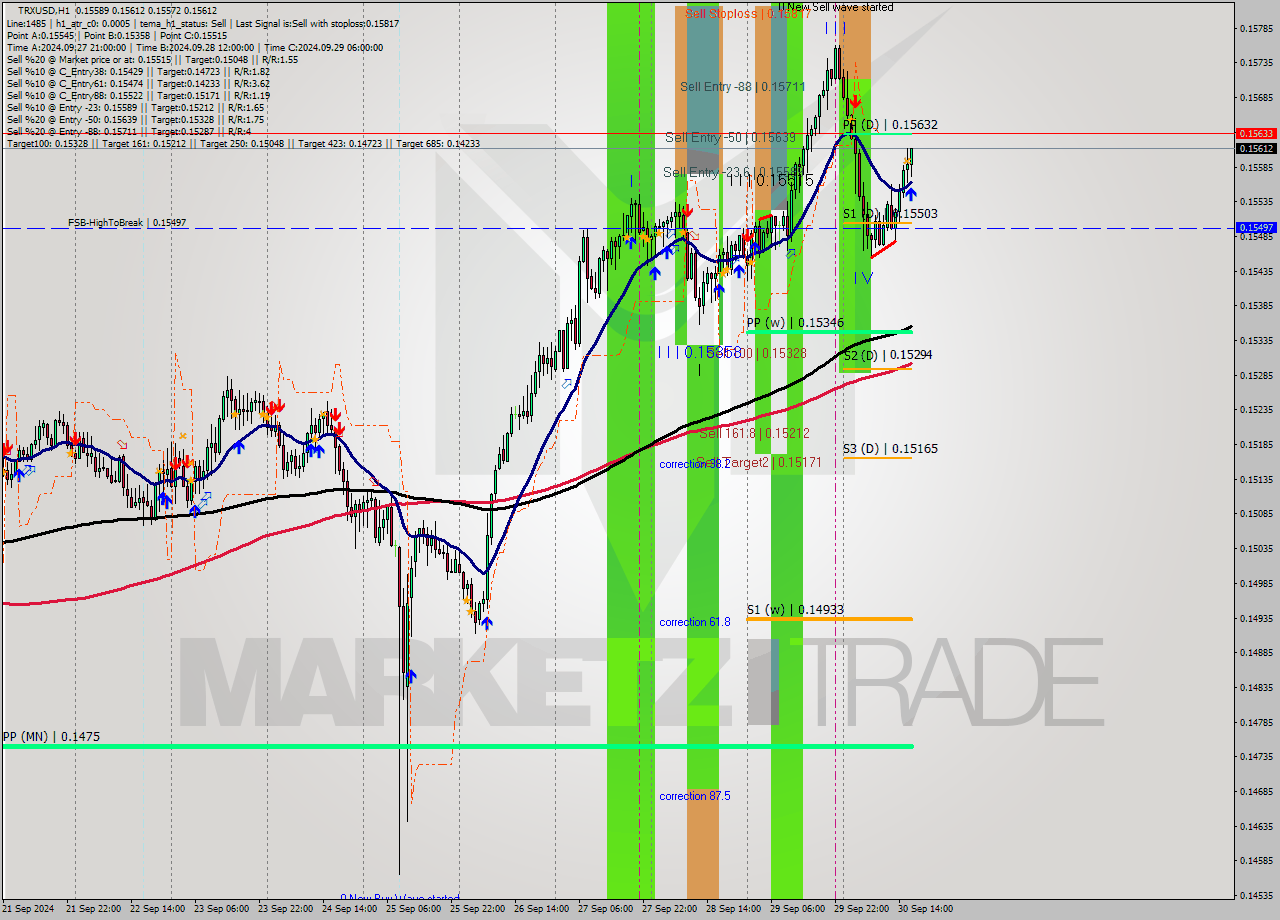Screen dimensions: 1280x920
Task: Select the 'Sell 161.8 | 0.15212' label
Action: [754, 433]
